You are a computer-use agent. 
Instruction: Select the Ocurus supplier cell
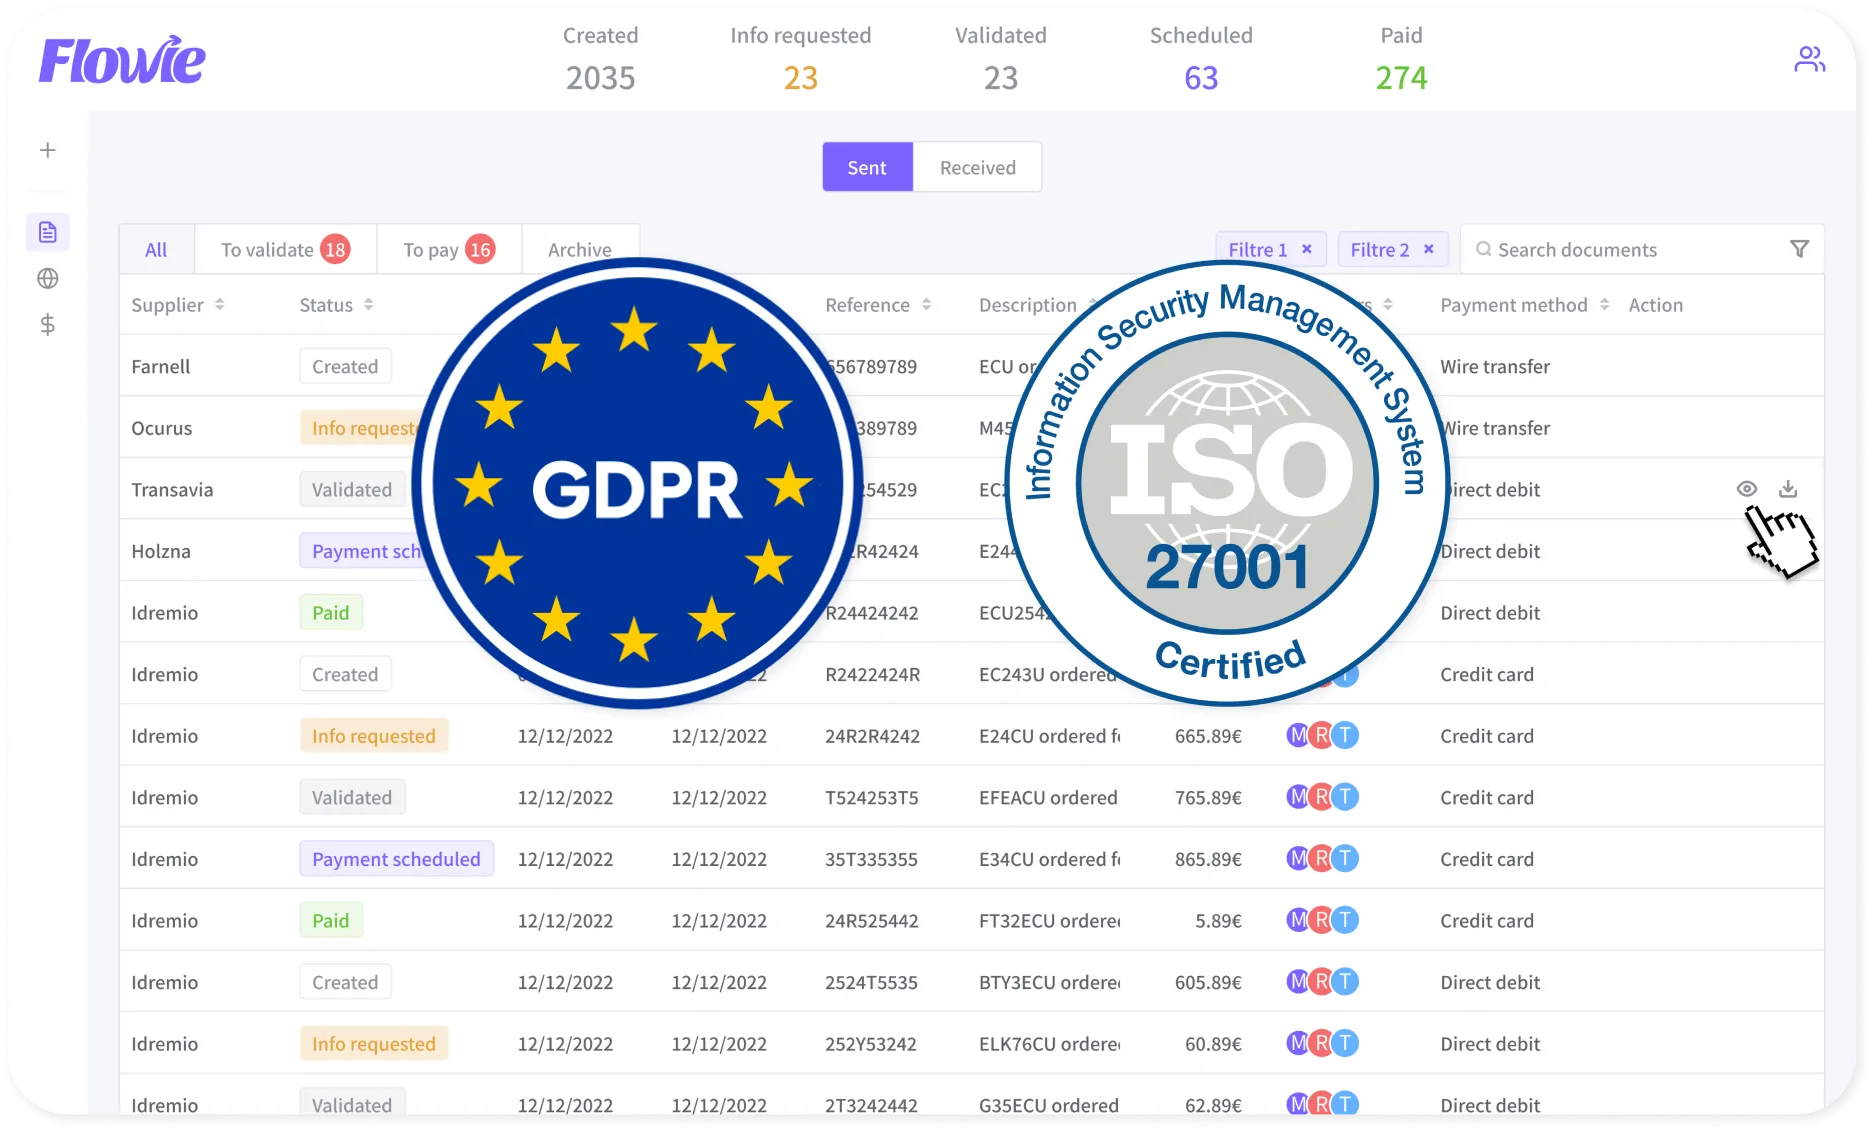tap(162, 428)
